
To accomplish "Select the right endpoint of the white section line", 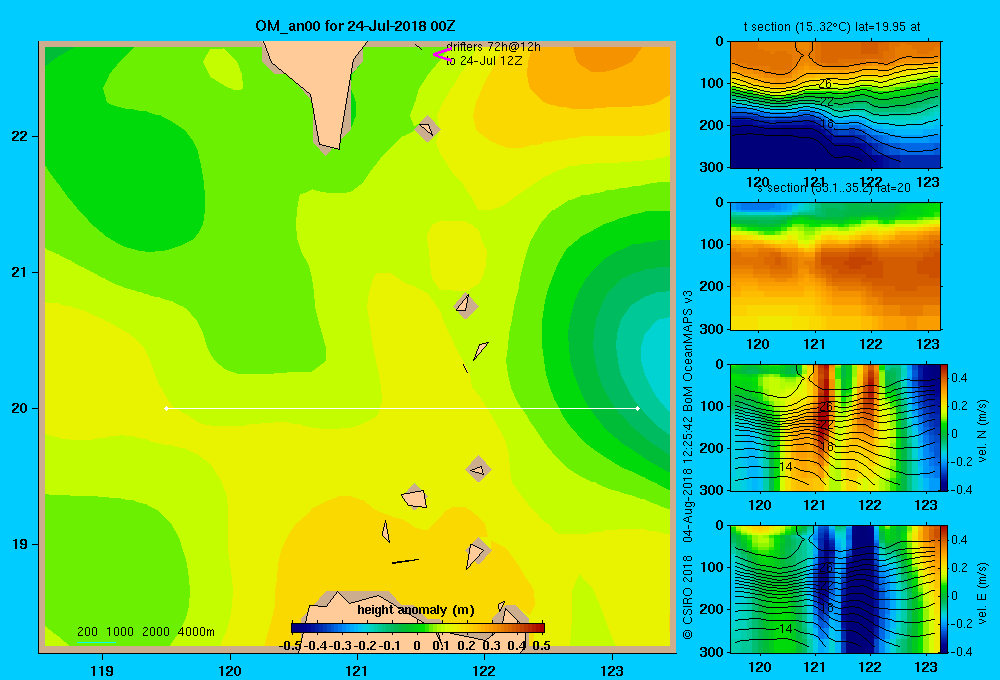I will coord(638,408).
